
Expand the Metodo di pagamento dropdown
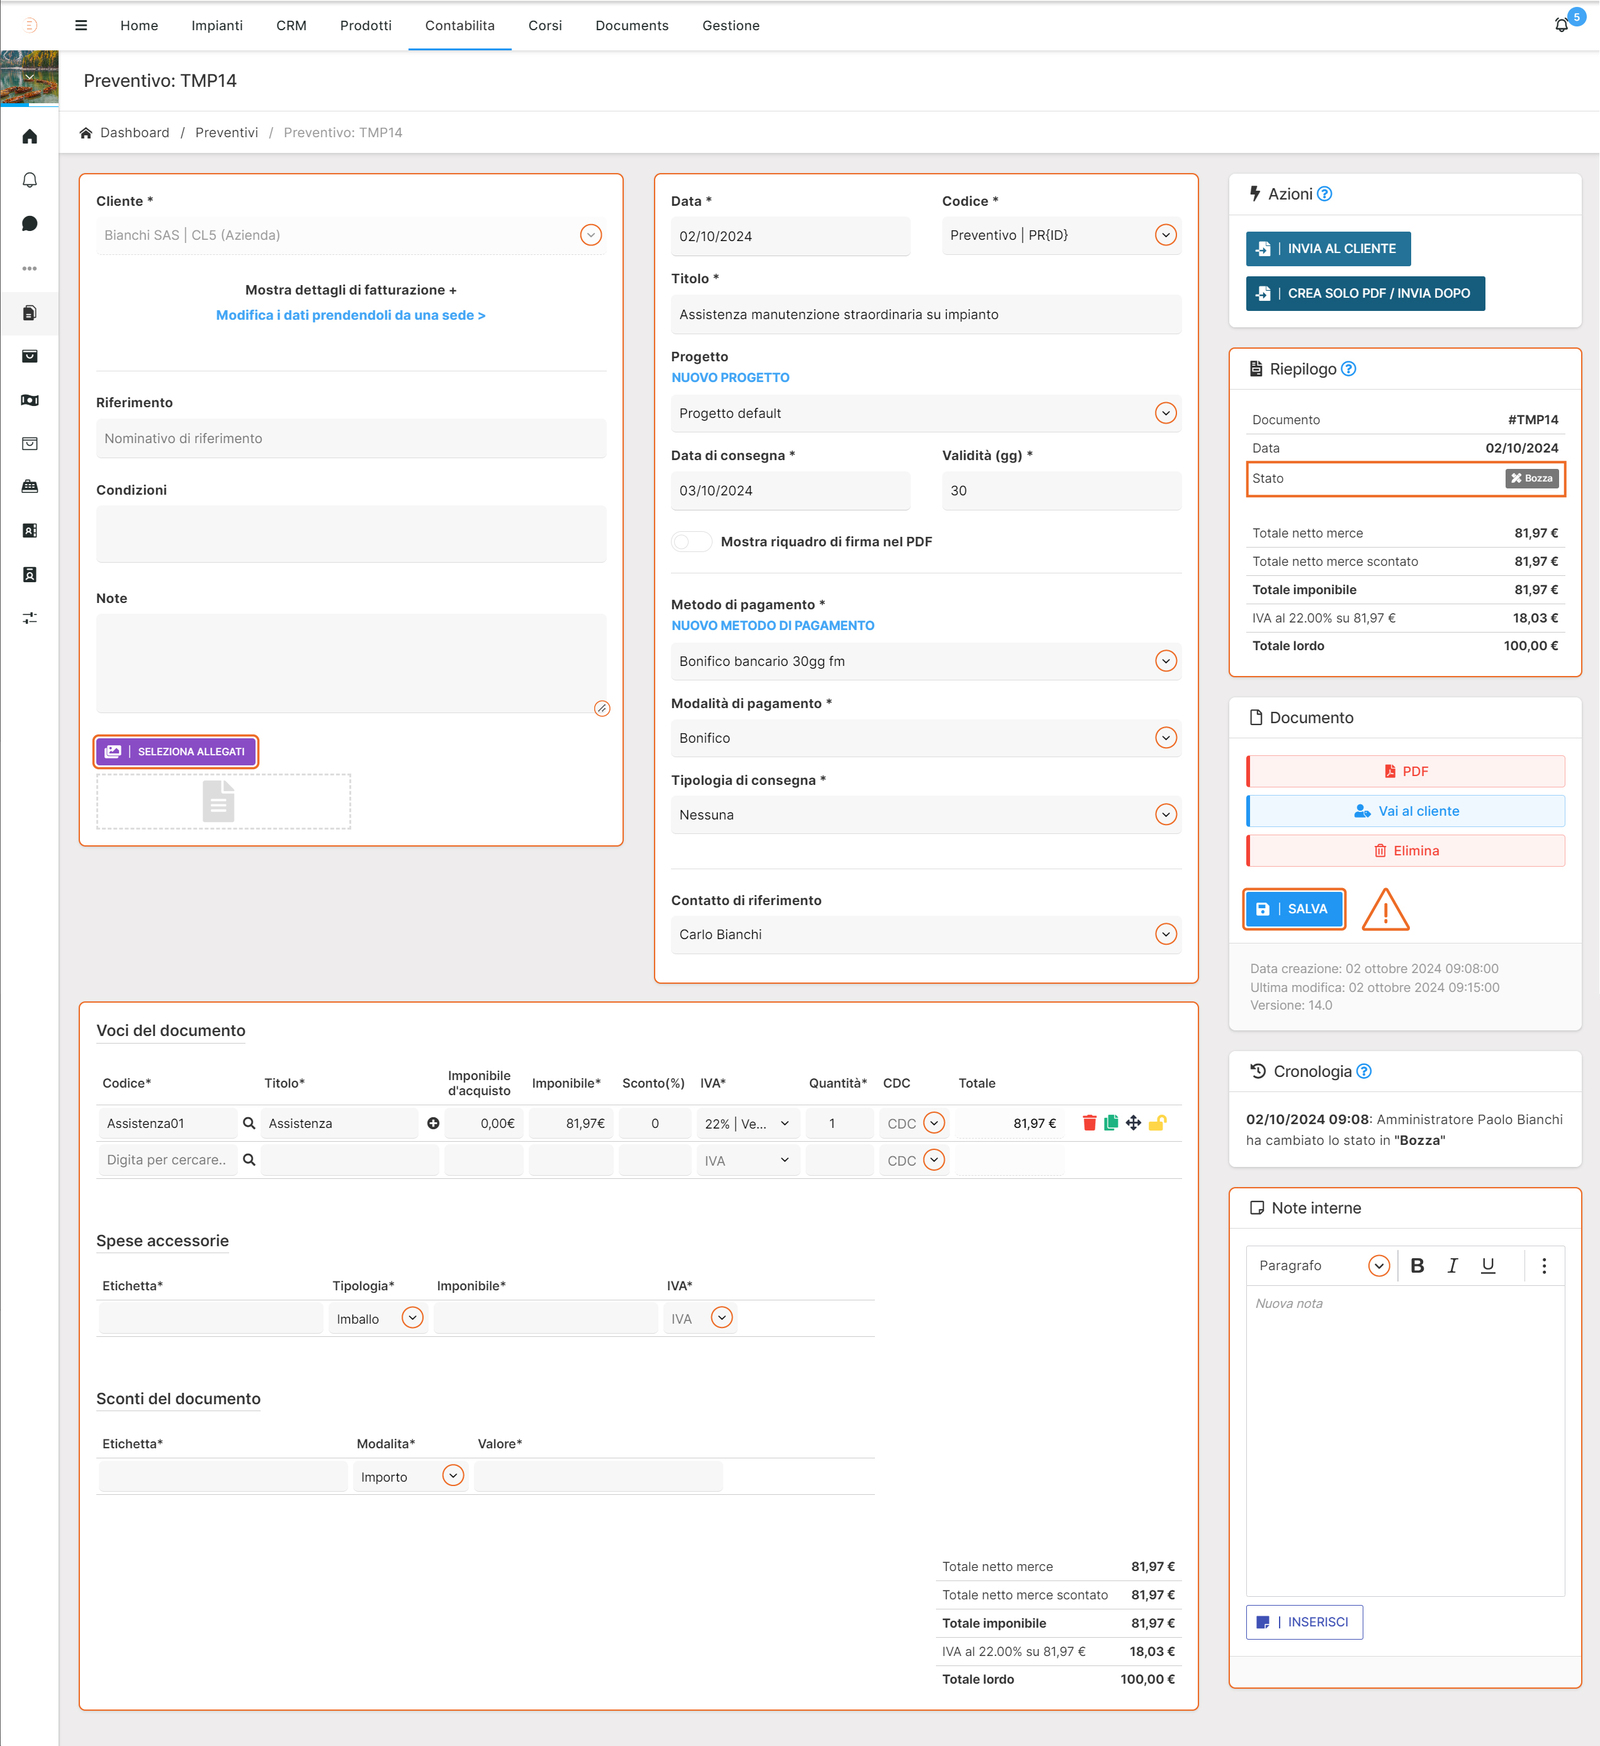coord(1165,661)
